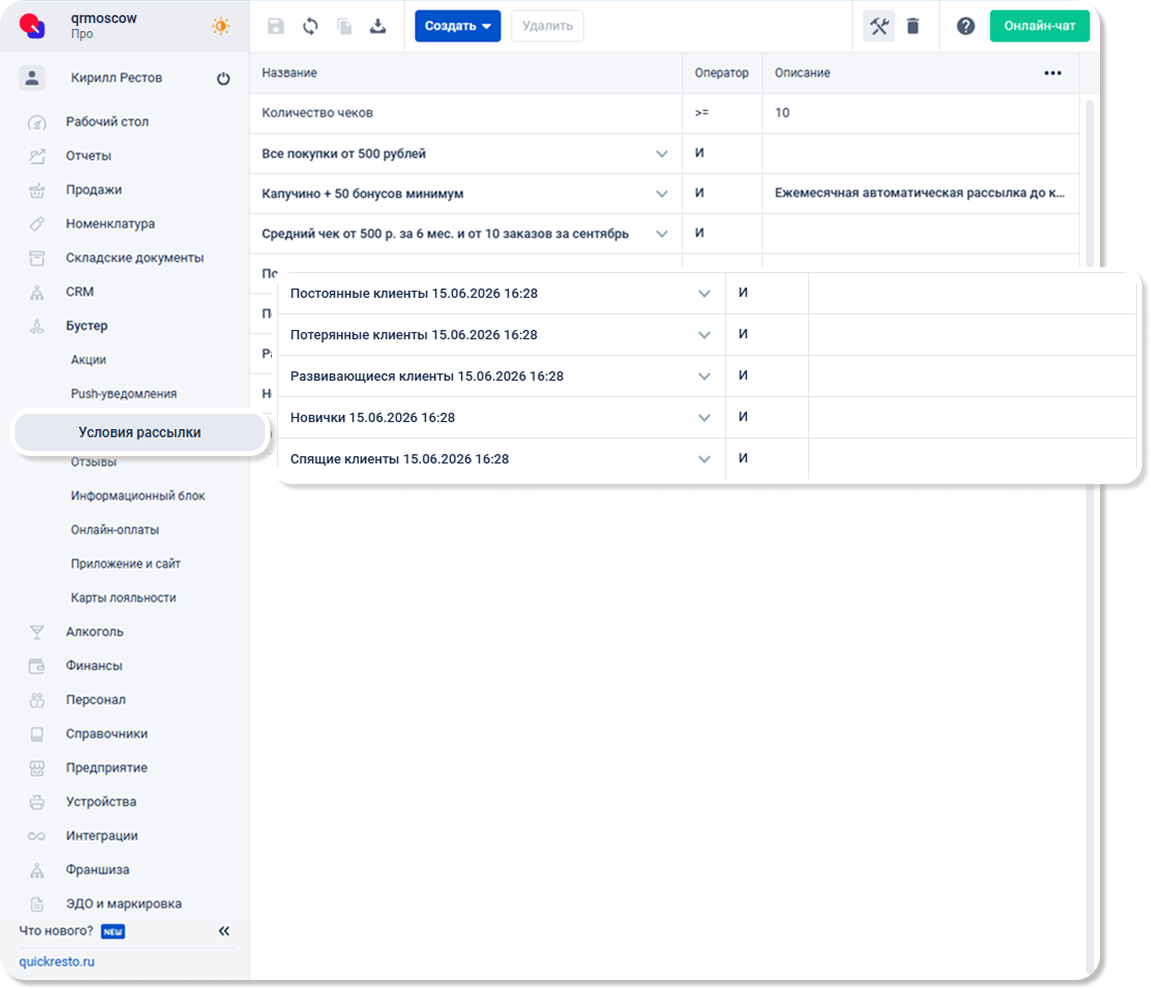Click Ежемесячная автоматическая рассылка description cell
1151x989 pixels.
tap(920, 193)
